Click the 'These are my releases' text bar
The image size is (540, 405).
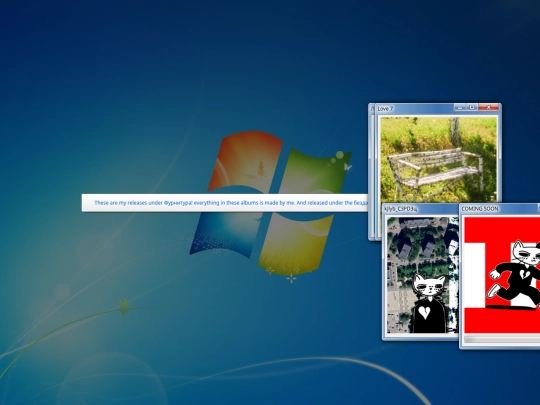click(225, 203)
